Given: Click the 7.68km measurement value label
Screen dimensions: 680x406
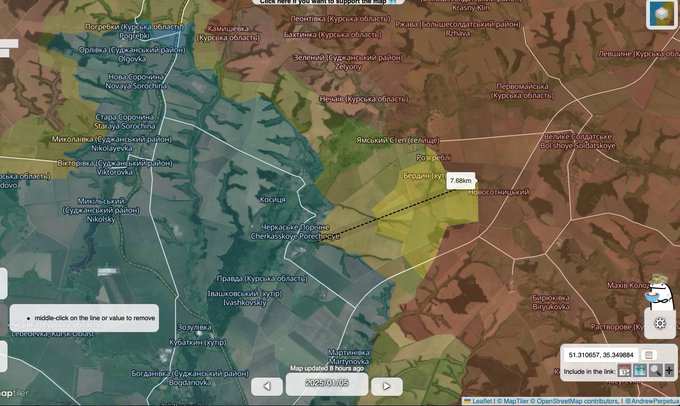Looking at the screenshot, I should point(461,180).
